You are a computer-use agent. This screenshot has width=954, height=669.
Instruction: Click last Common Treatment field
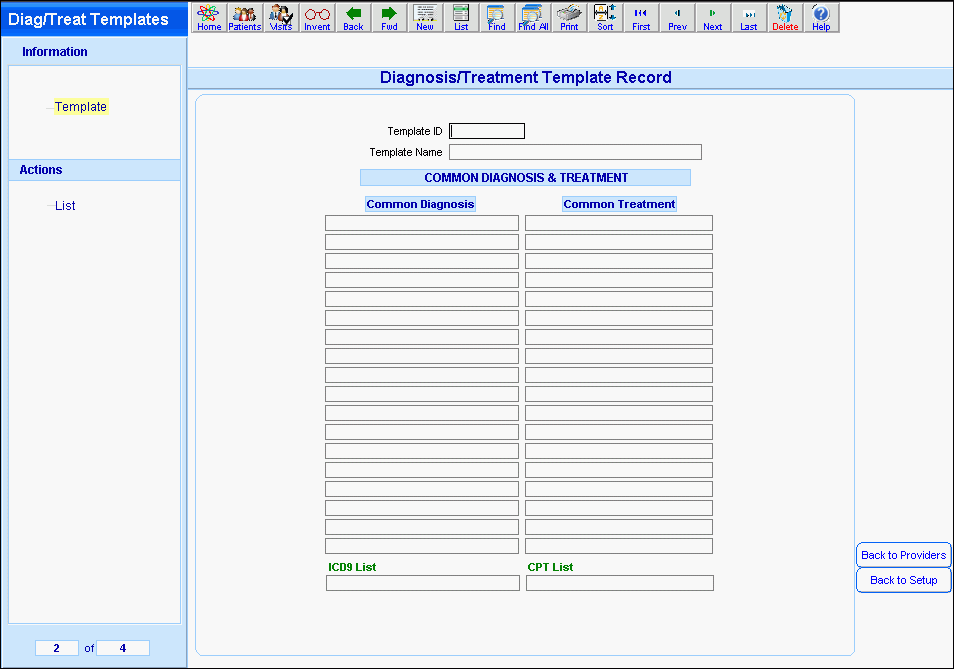pyautogui.click(x=619, y=546)
